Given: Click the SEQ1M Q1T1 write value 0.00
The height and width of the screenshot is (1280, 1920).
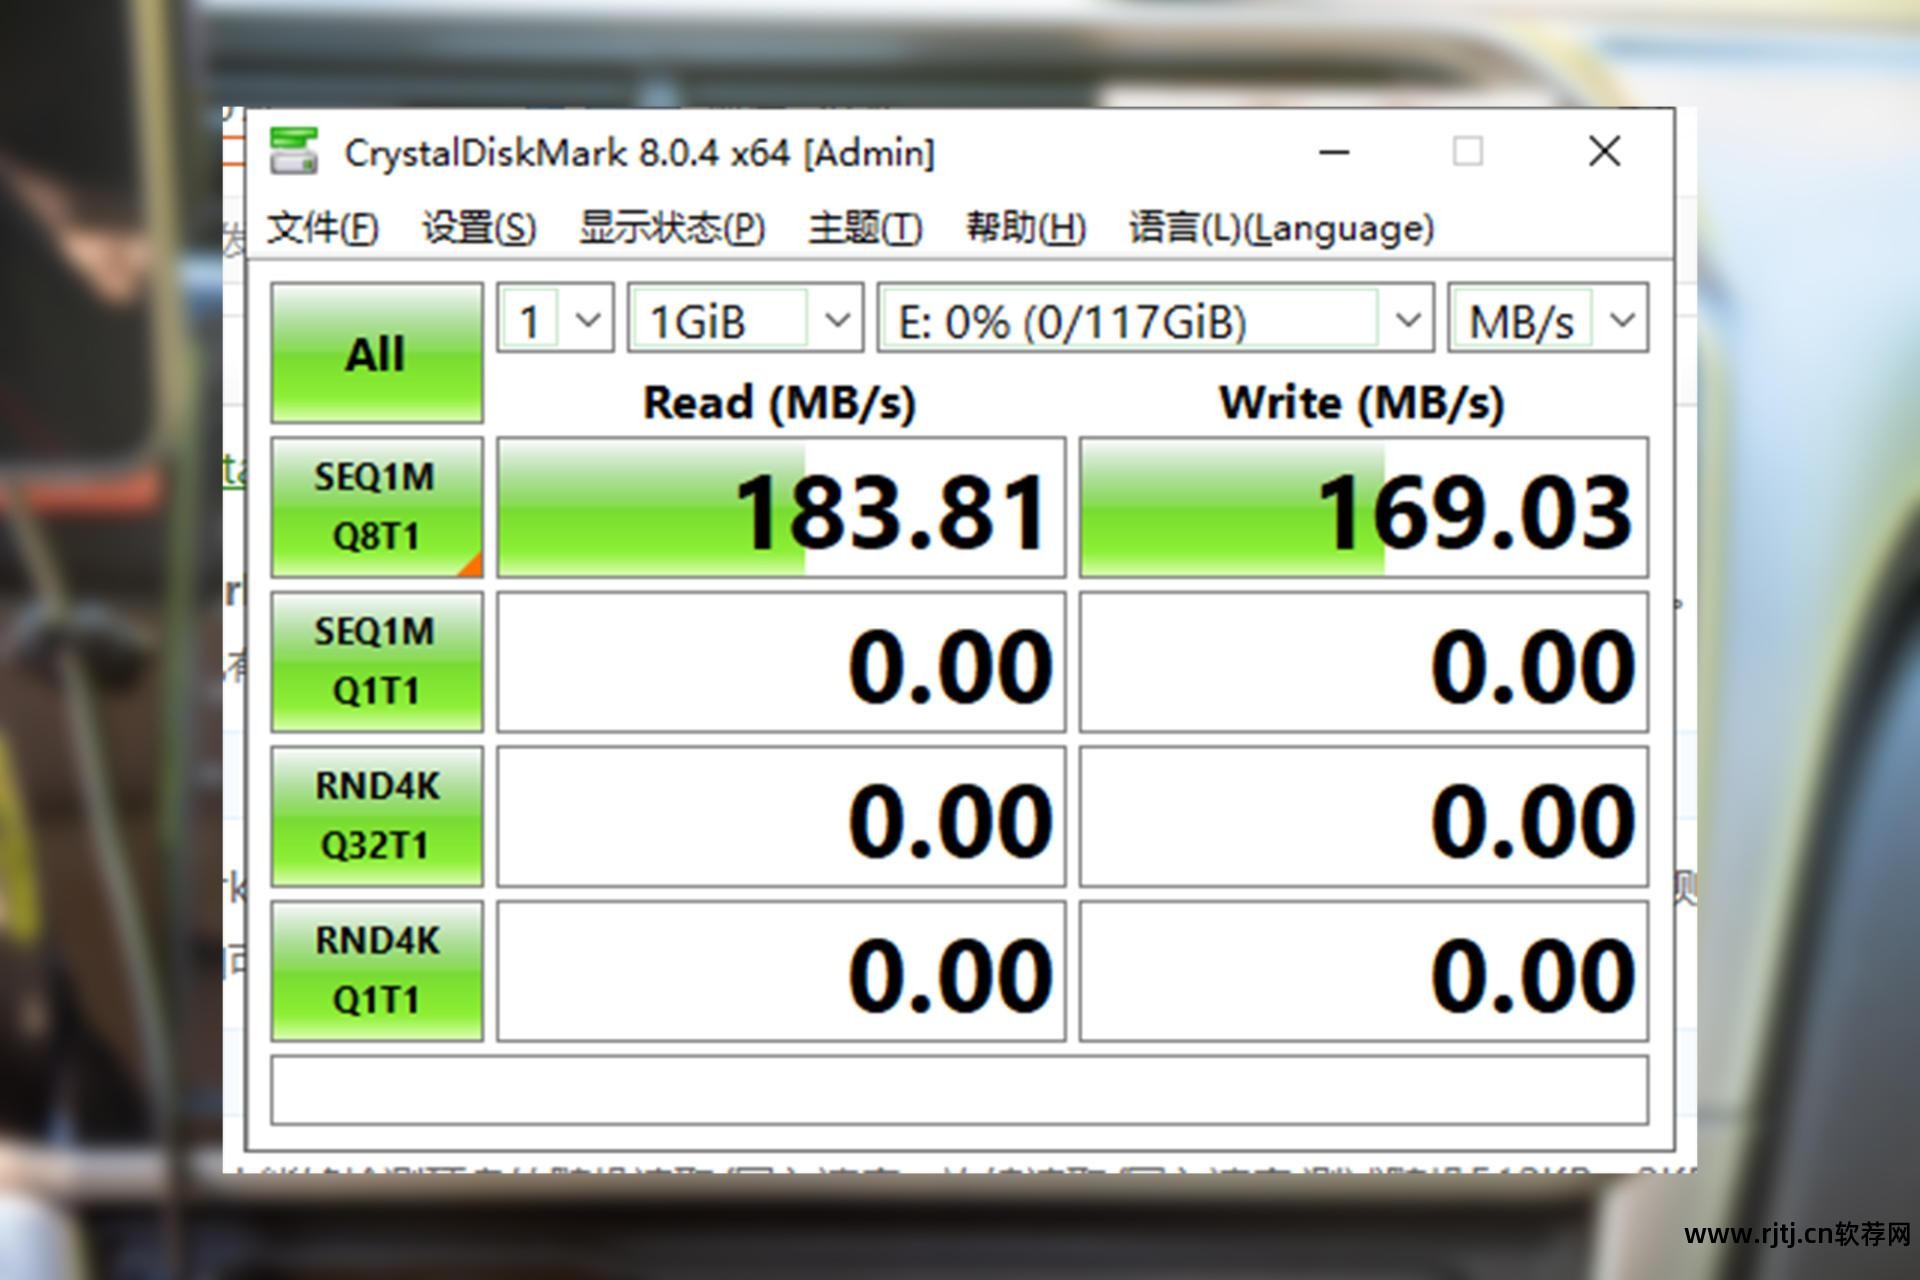Looking at the screenshot, I should point(1364,662).
